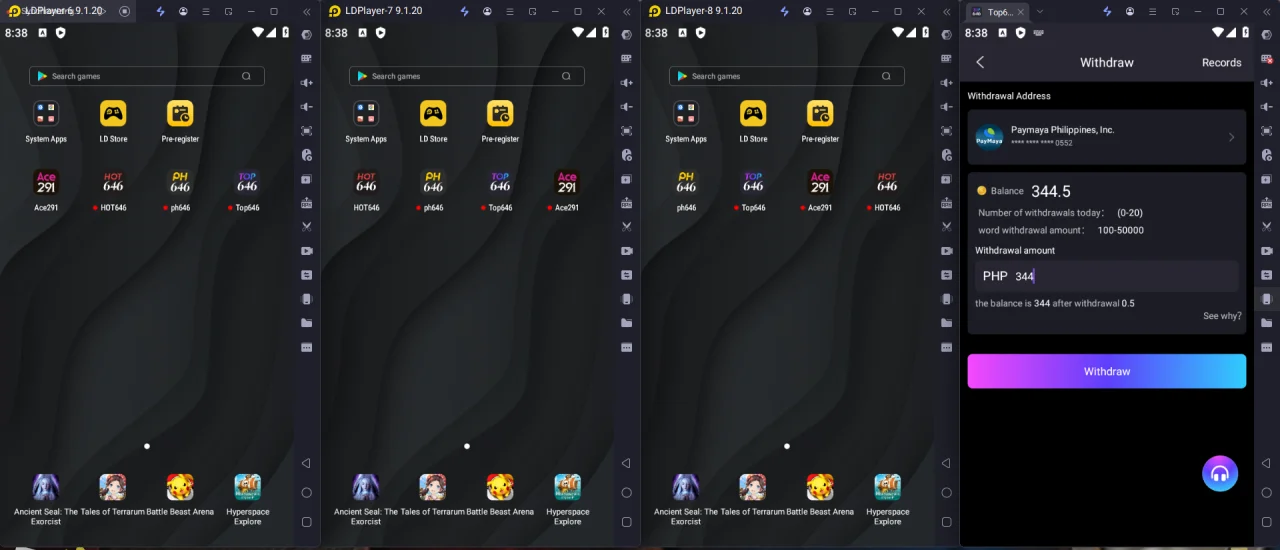
Task: Open Ancient Seal: The Exorcist in LDPlayer-8
Action: pyautogui.click(x=686, y=487)
